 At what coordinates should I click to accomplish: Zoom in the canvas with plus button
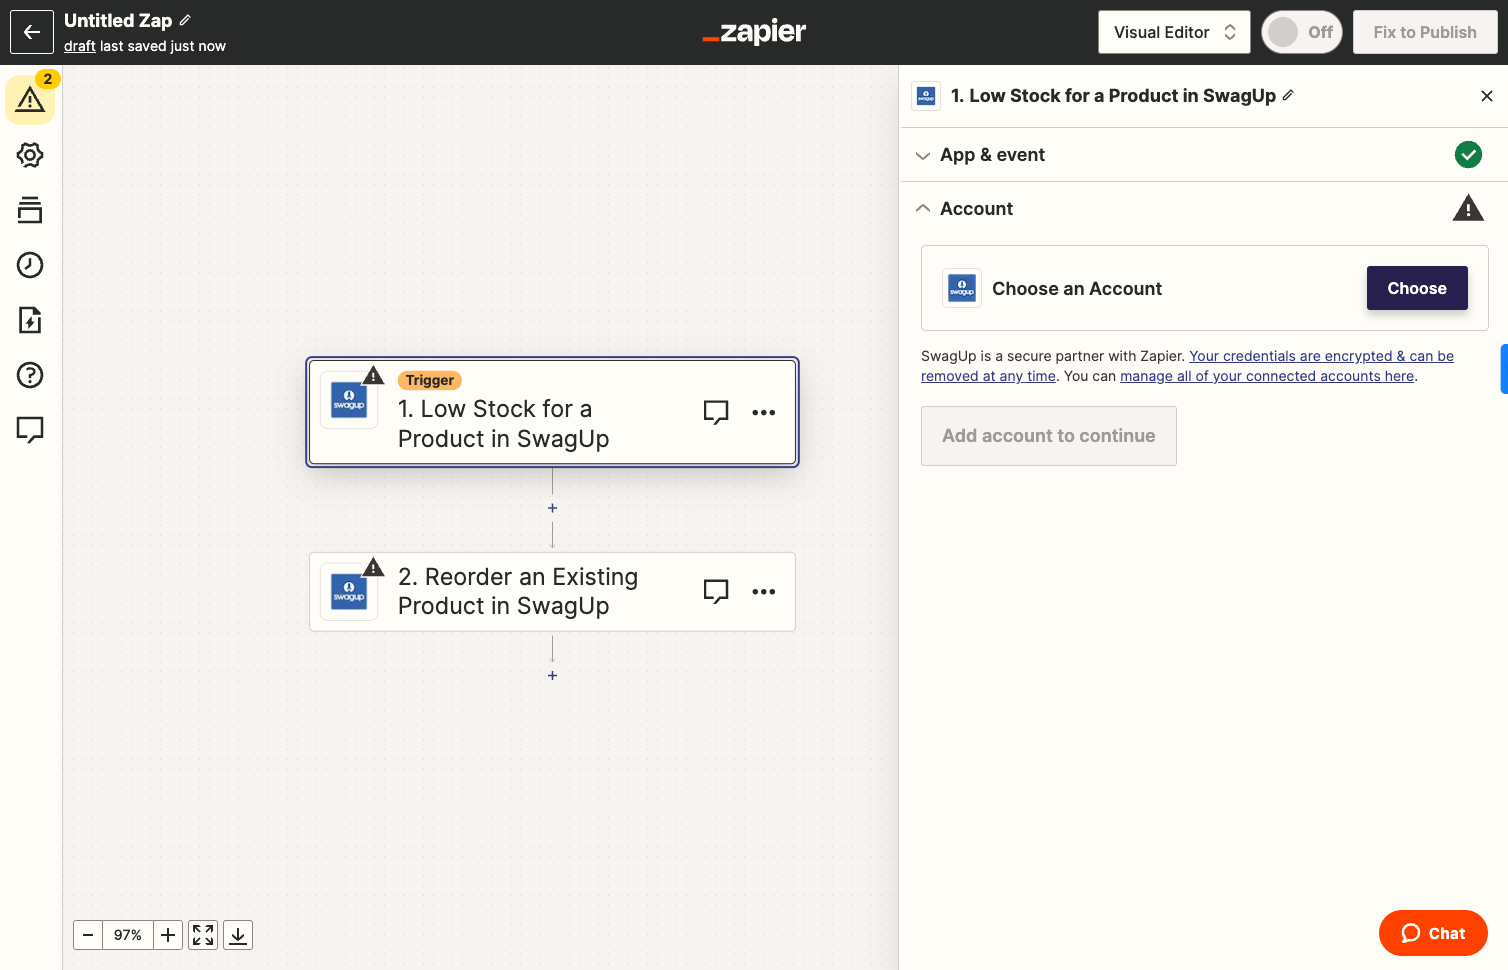pos(168,935)
